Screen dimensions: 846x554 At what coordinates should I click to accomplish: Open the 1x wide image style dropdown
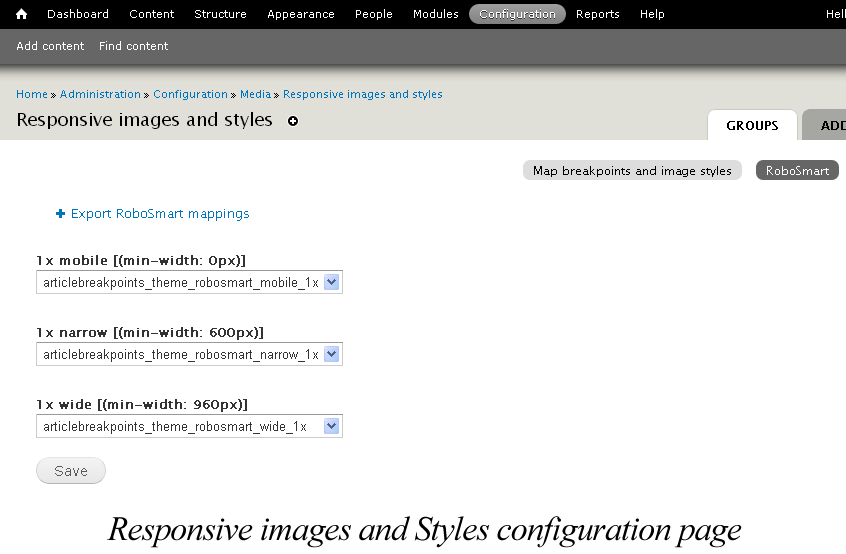pyautogui.click(x=189, y=426)
